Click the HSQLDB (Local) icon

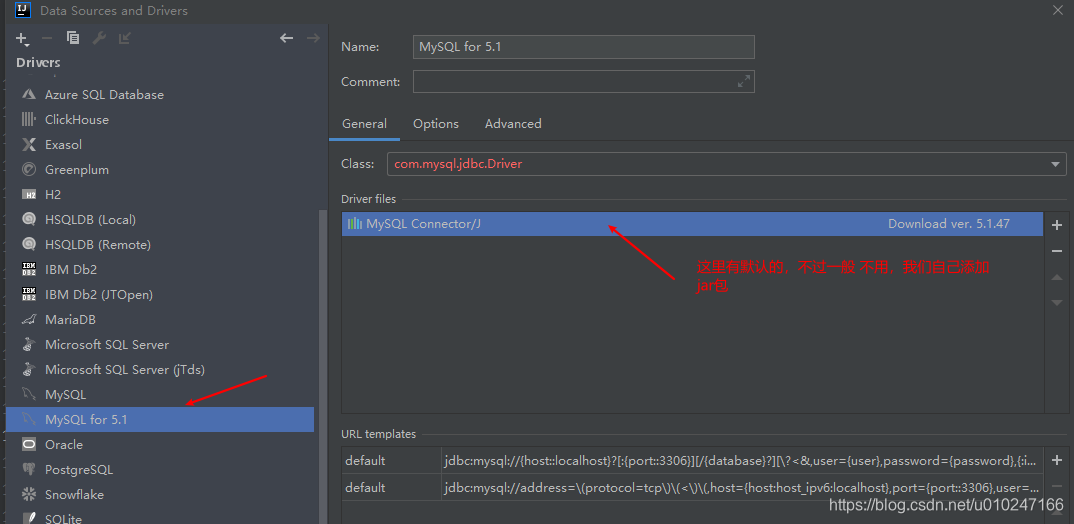click(29, 219)
